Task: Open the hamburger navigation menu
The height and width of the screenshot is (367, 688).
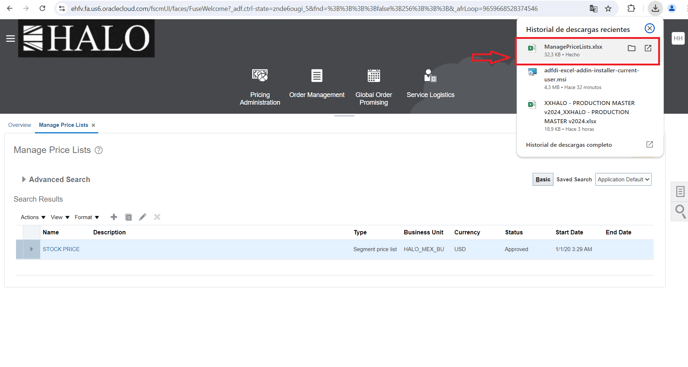Action: (x=11, y=39)
